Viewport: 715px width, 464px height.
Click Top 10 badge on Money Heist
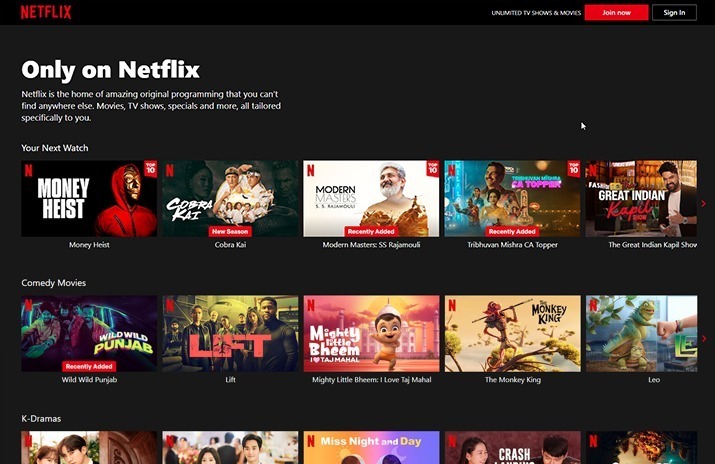150,168
